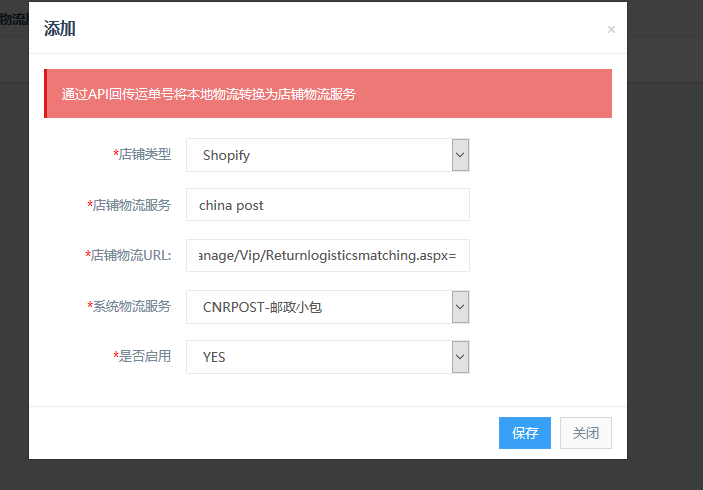
Task: Save the form with the 保存 button
Action: [525, 433]
